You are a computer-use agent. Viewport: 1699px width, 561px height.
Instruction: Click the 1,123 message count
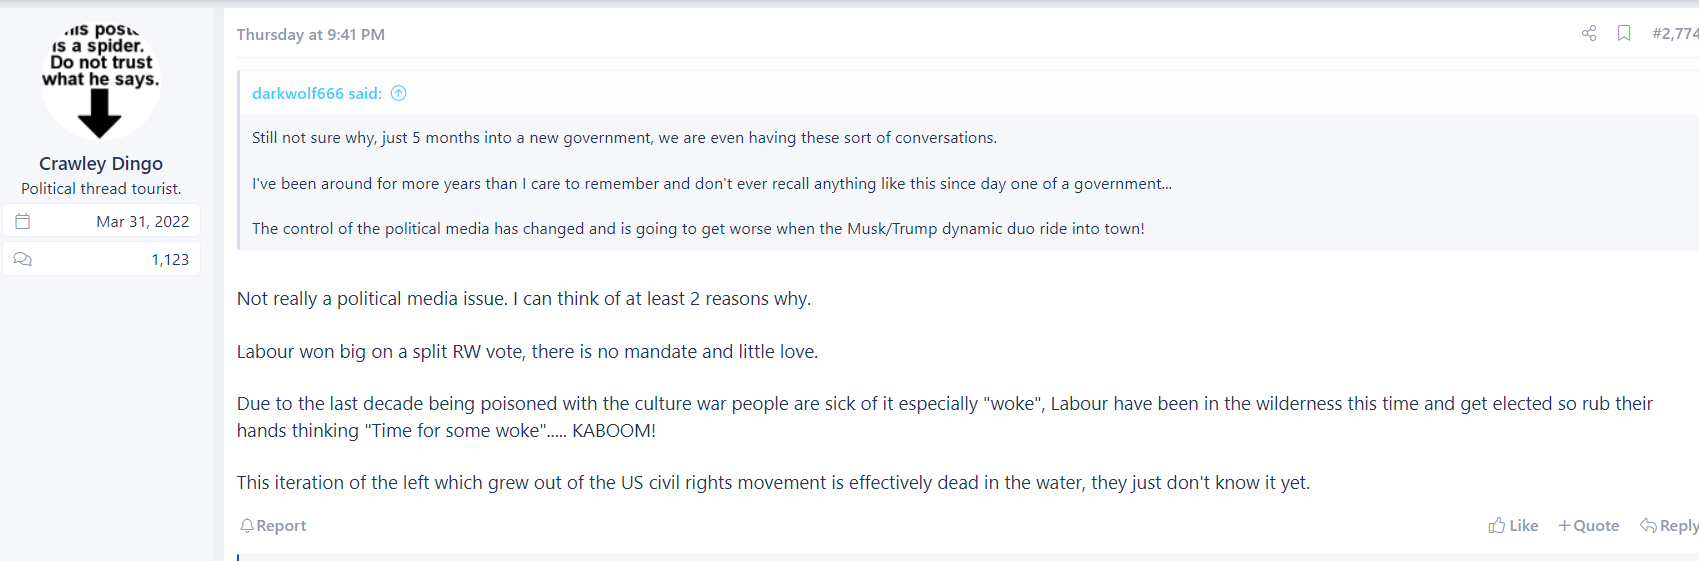pyautogui.click(x=170, y=259)
